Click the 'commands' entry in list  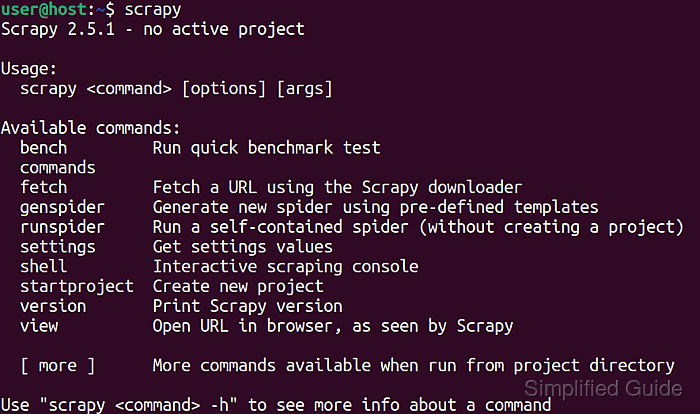(x=57, y=168)
